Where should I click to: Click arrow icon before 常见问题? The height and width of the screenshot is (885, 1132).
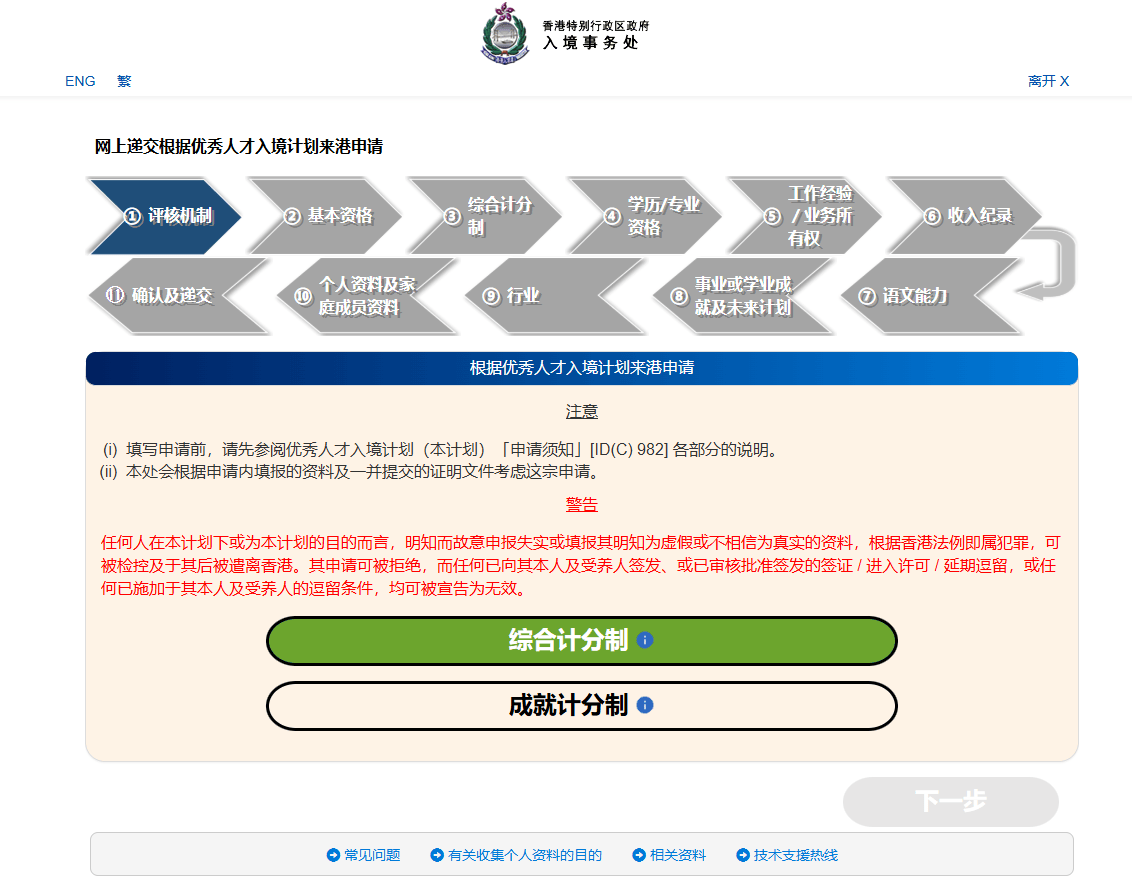click(x=333, y=855)
